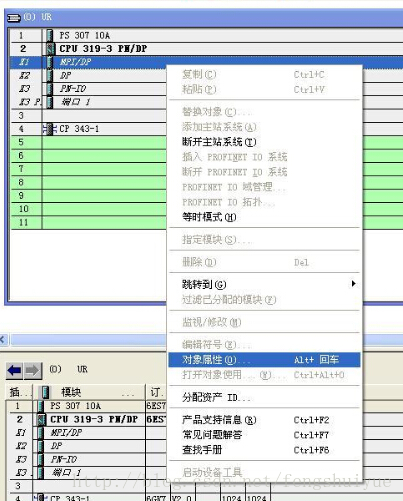Click 端口 1 icon in detail table
The height and width of the screenshot is (501, 403).
click(40, 473)
